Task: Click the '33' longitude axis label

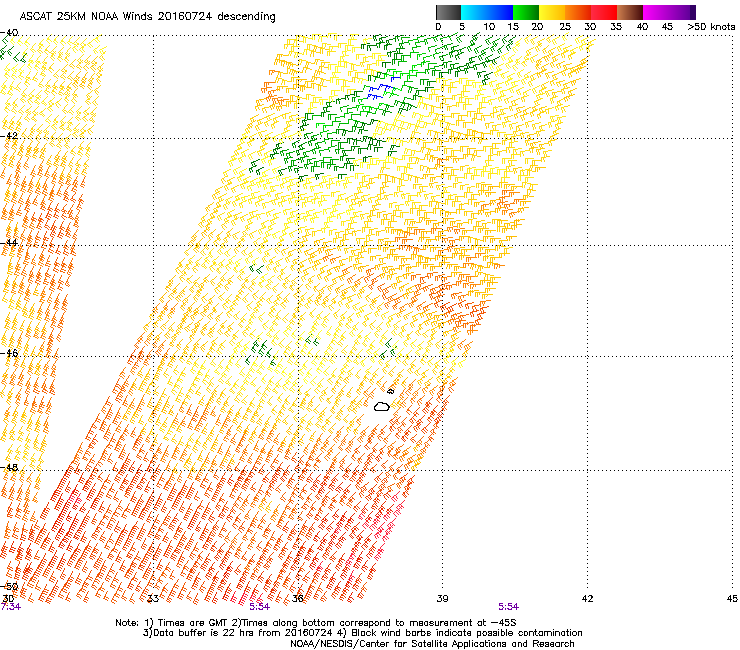Action: tap(153, 599)
